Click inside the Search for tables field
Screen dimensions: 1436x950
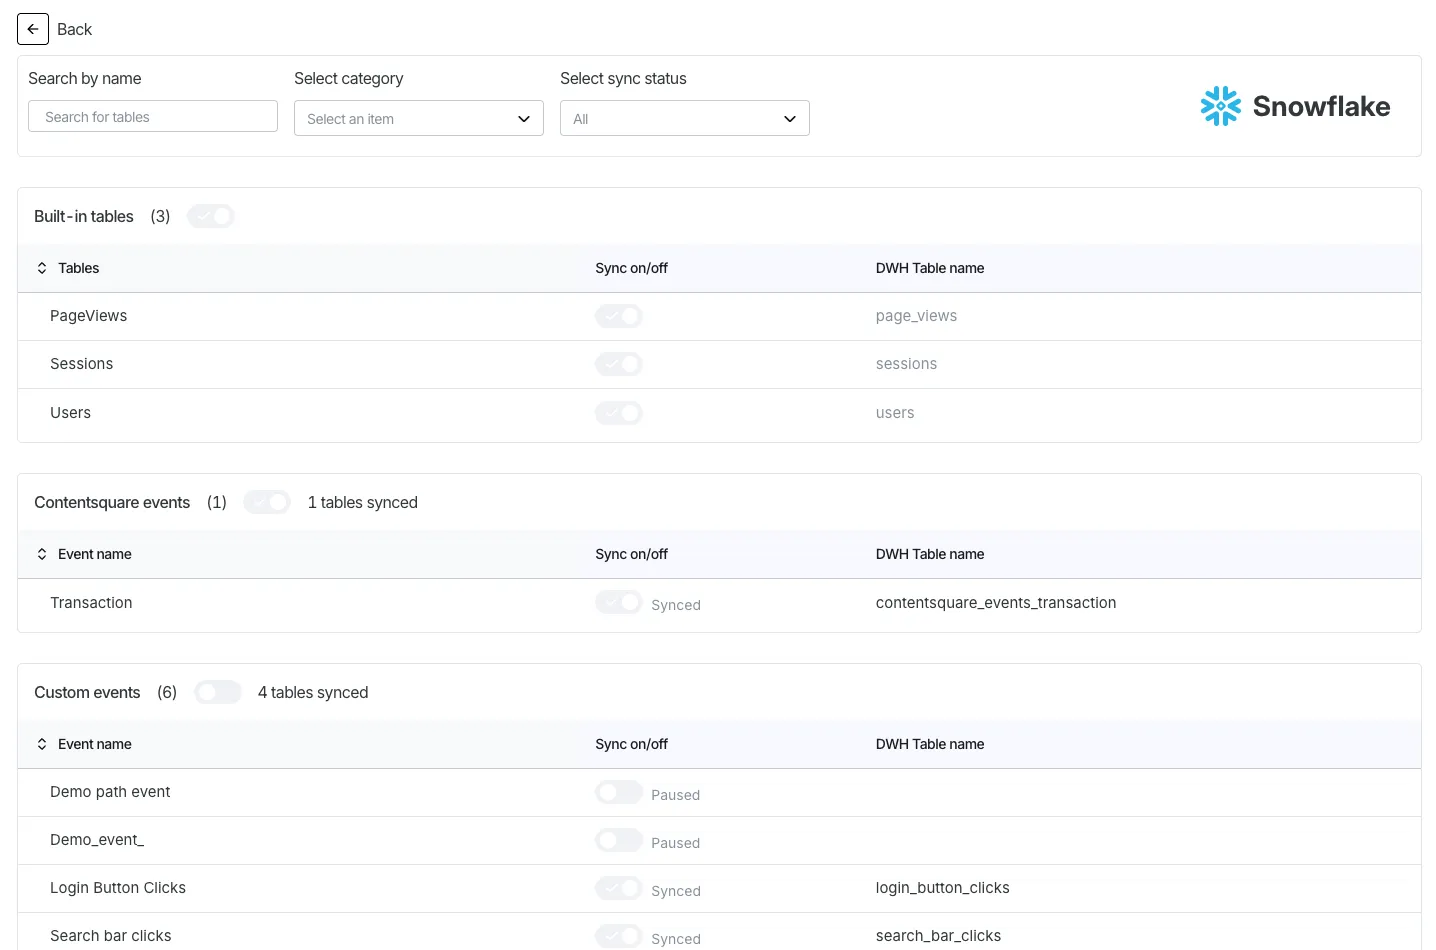point(152,116)
